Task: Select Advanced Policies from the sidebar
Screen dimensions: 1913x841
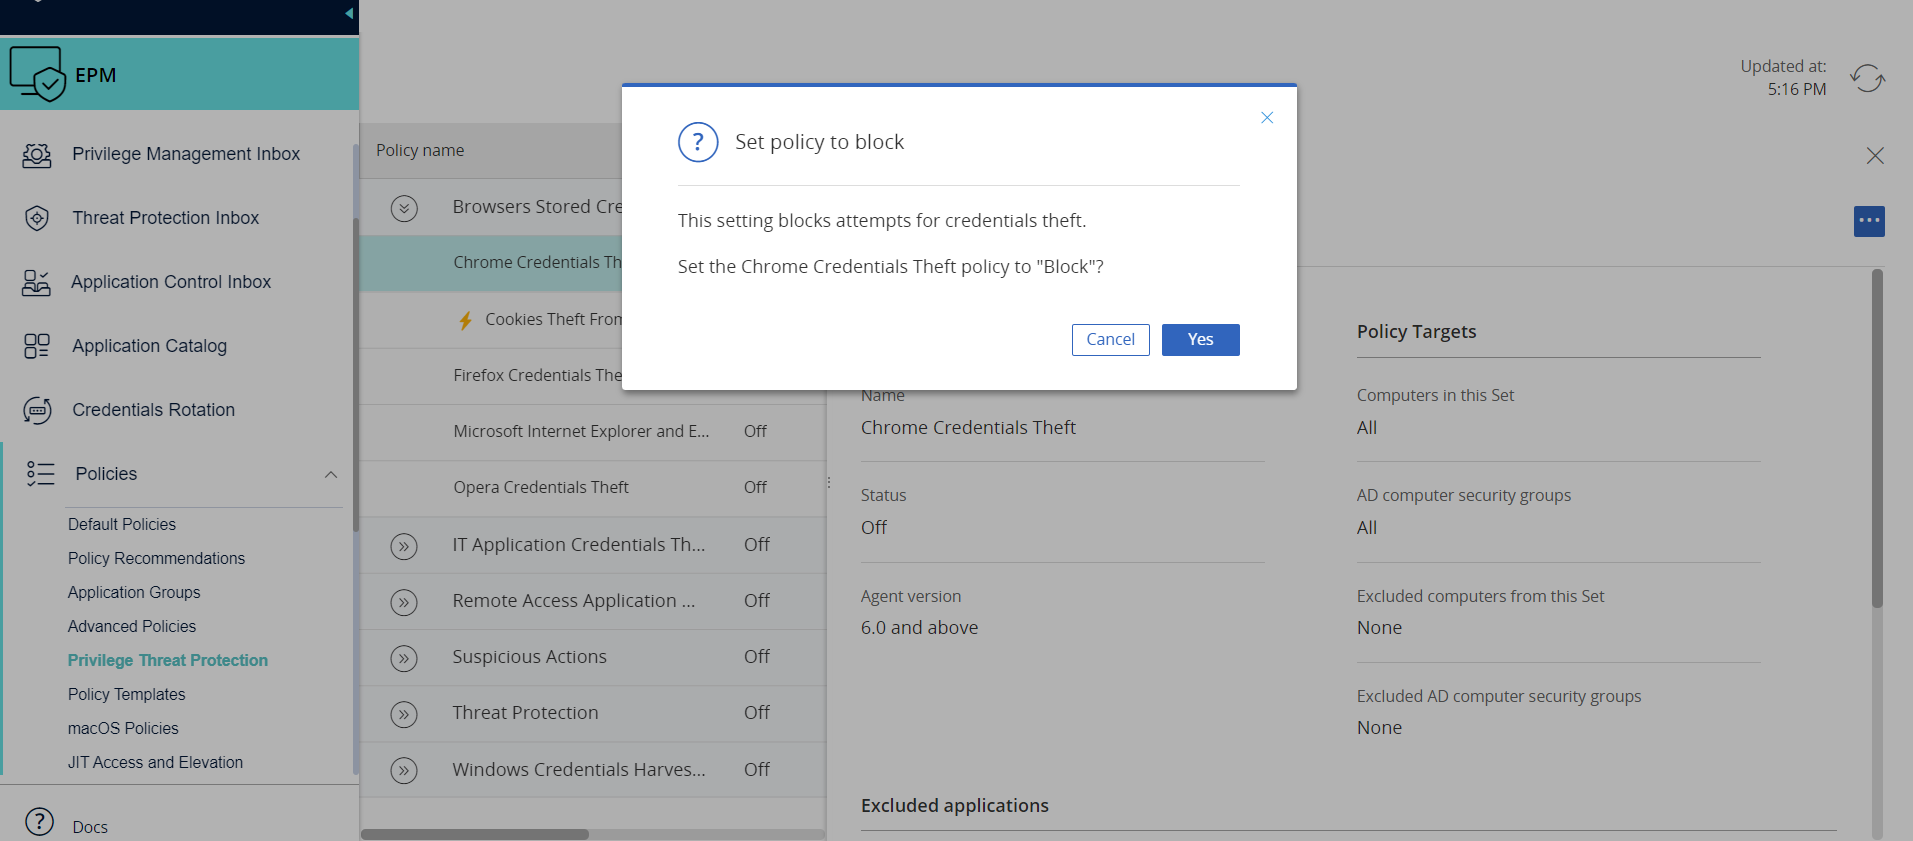Action: 132,626
